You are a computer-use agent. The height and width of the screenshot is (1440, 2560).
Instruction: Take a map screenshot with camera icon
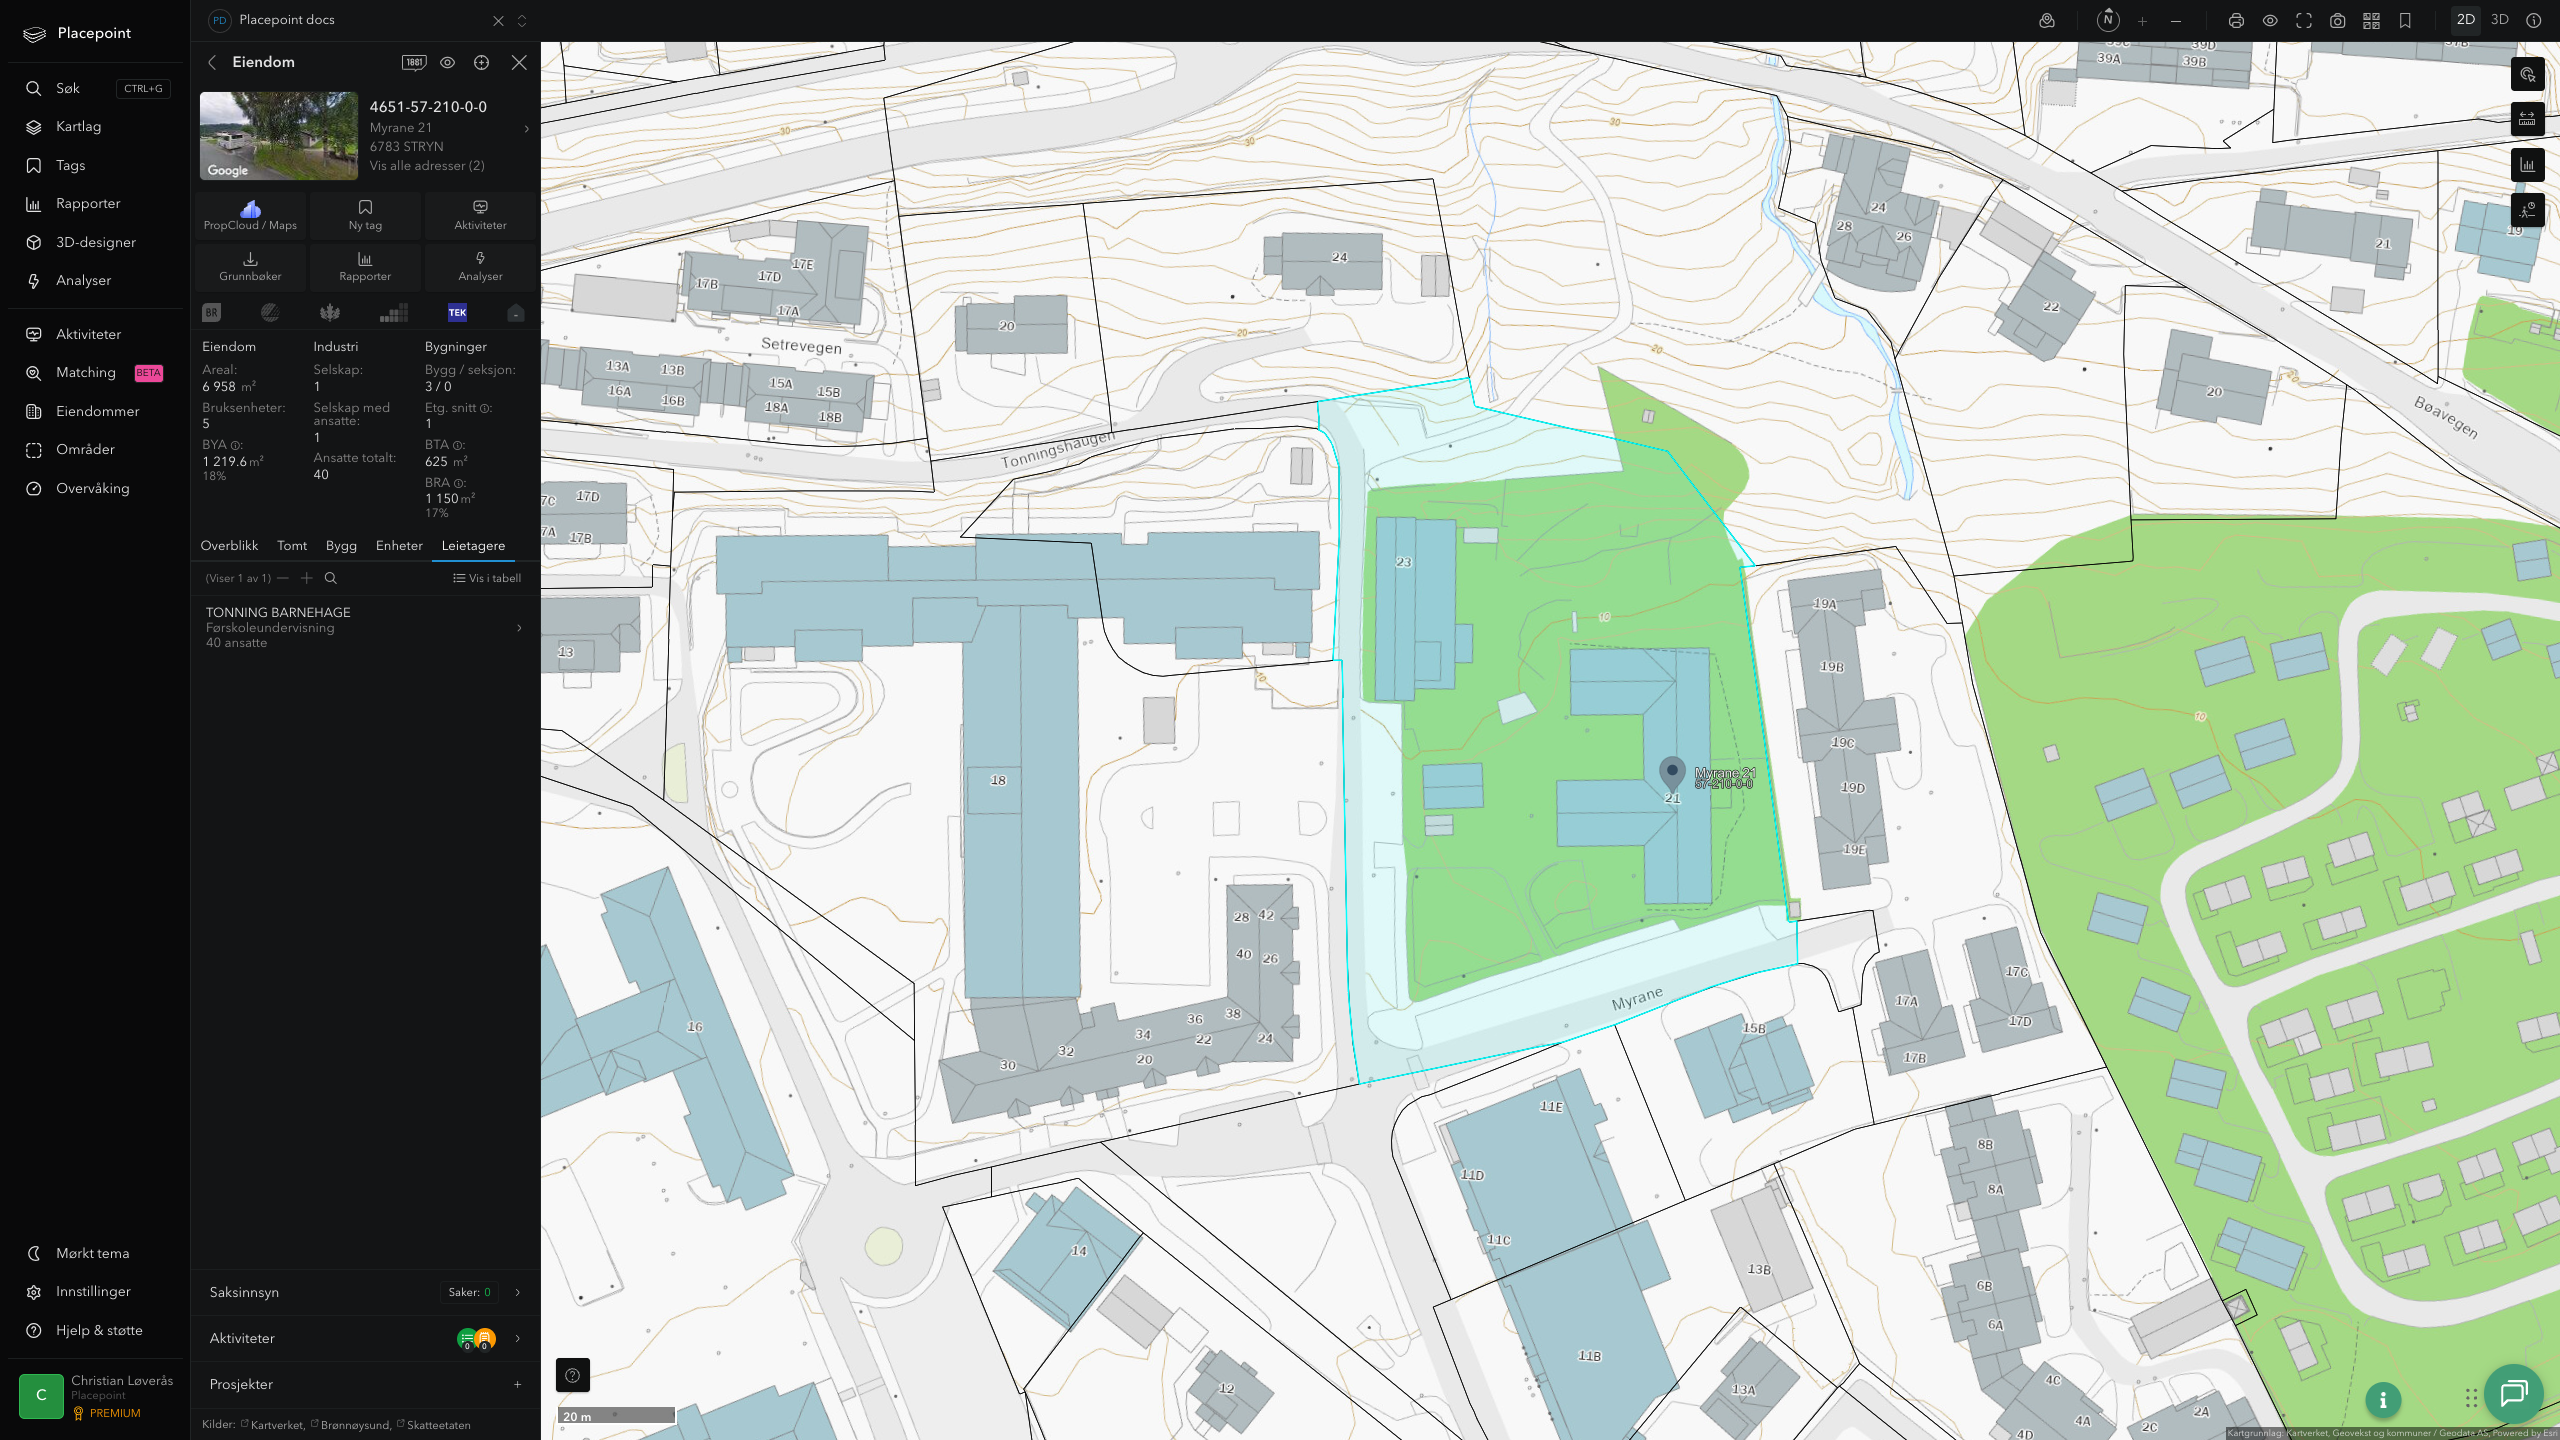coord(2338,20)
